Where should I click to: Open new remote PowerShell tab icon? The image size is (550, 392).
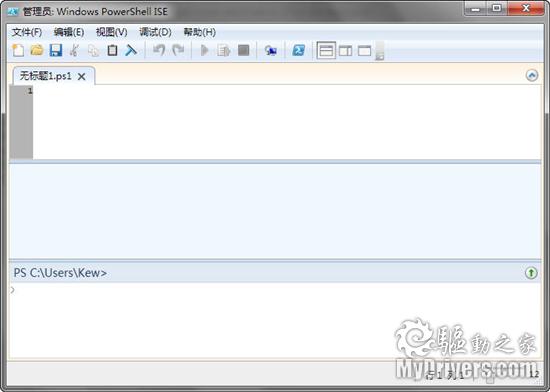point(270,51)
